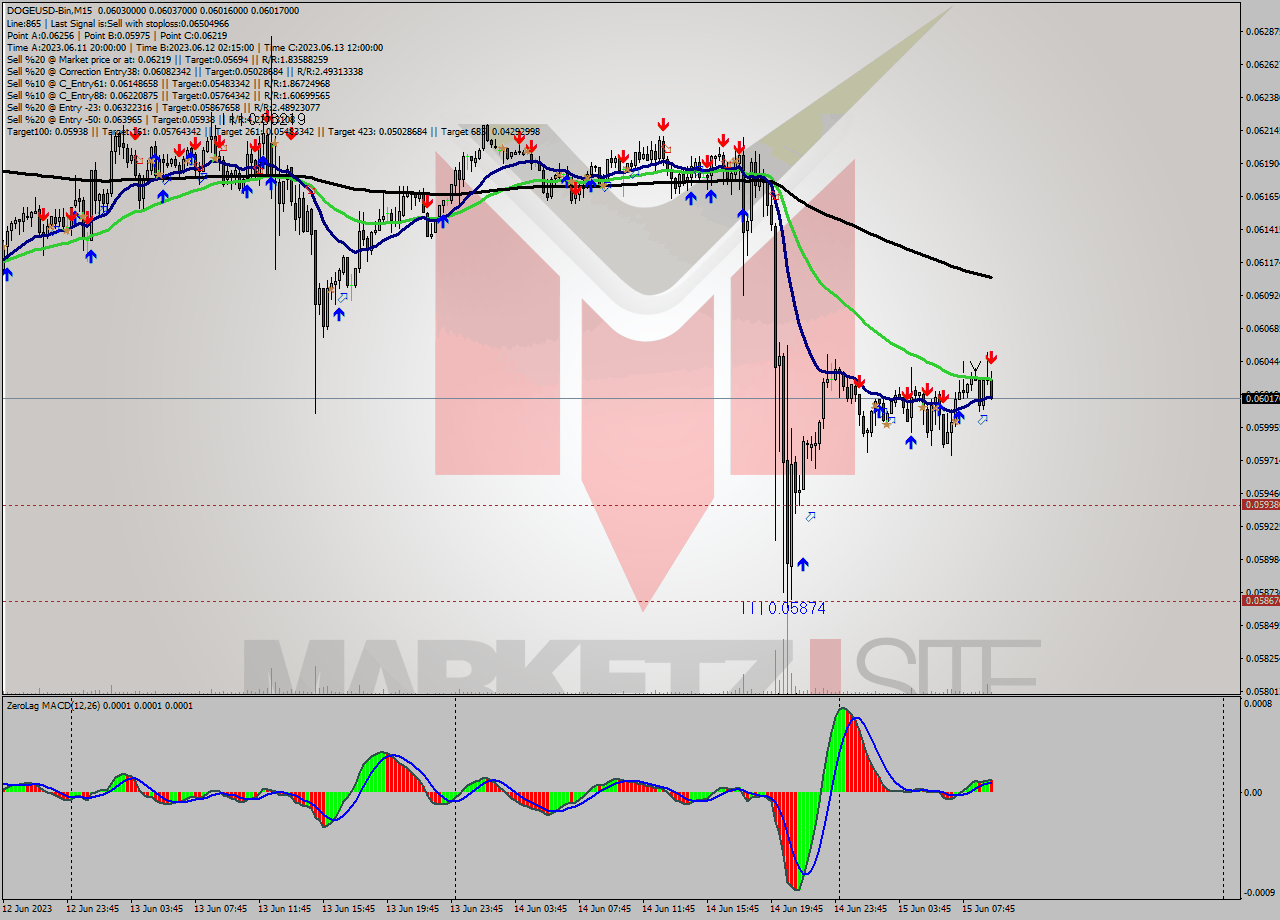The width and height of the screenshot is (1280, 920).
Task: Click the 'Sell %10 @ C_Entry61' line
Action: (168, 83)
